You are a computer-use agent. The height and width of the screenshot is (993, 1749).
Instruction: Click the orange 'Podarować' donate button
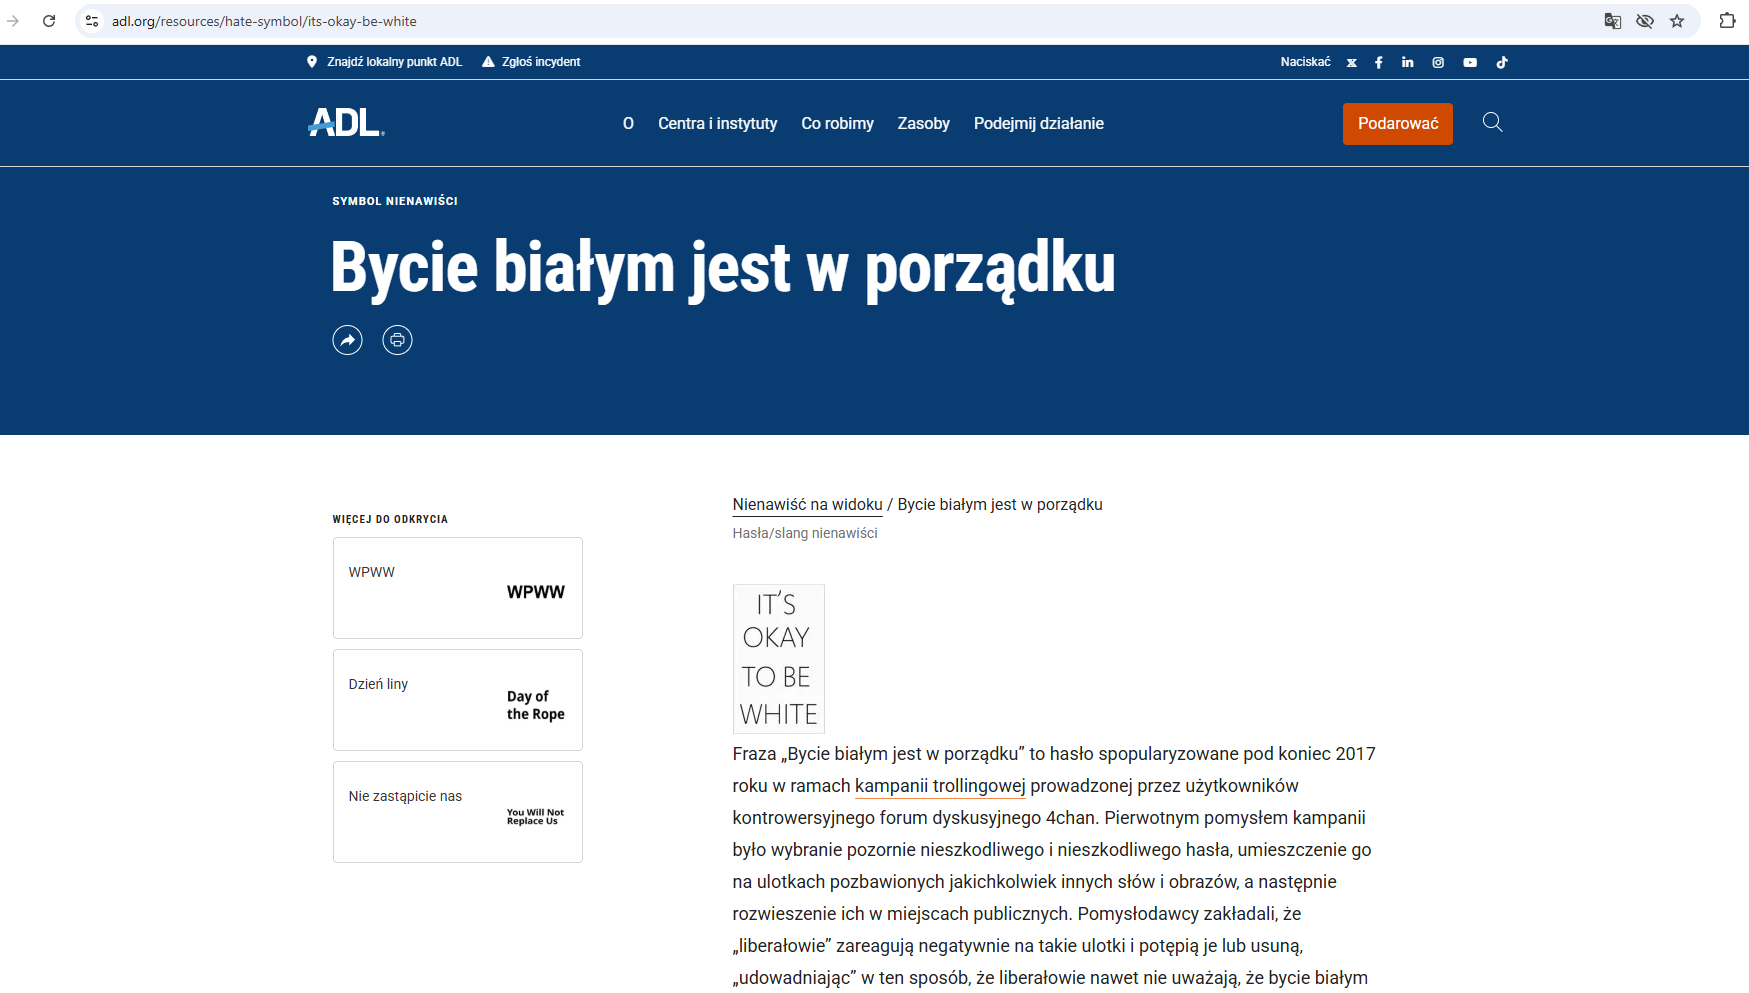point(1397,124)
